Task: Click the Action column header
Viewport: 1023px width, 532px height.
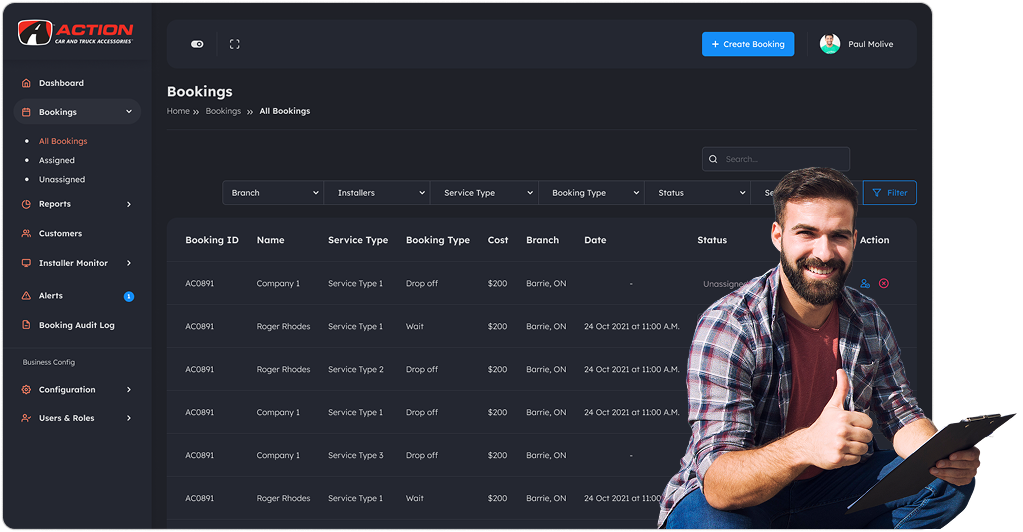Action: [874, 240]
